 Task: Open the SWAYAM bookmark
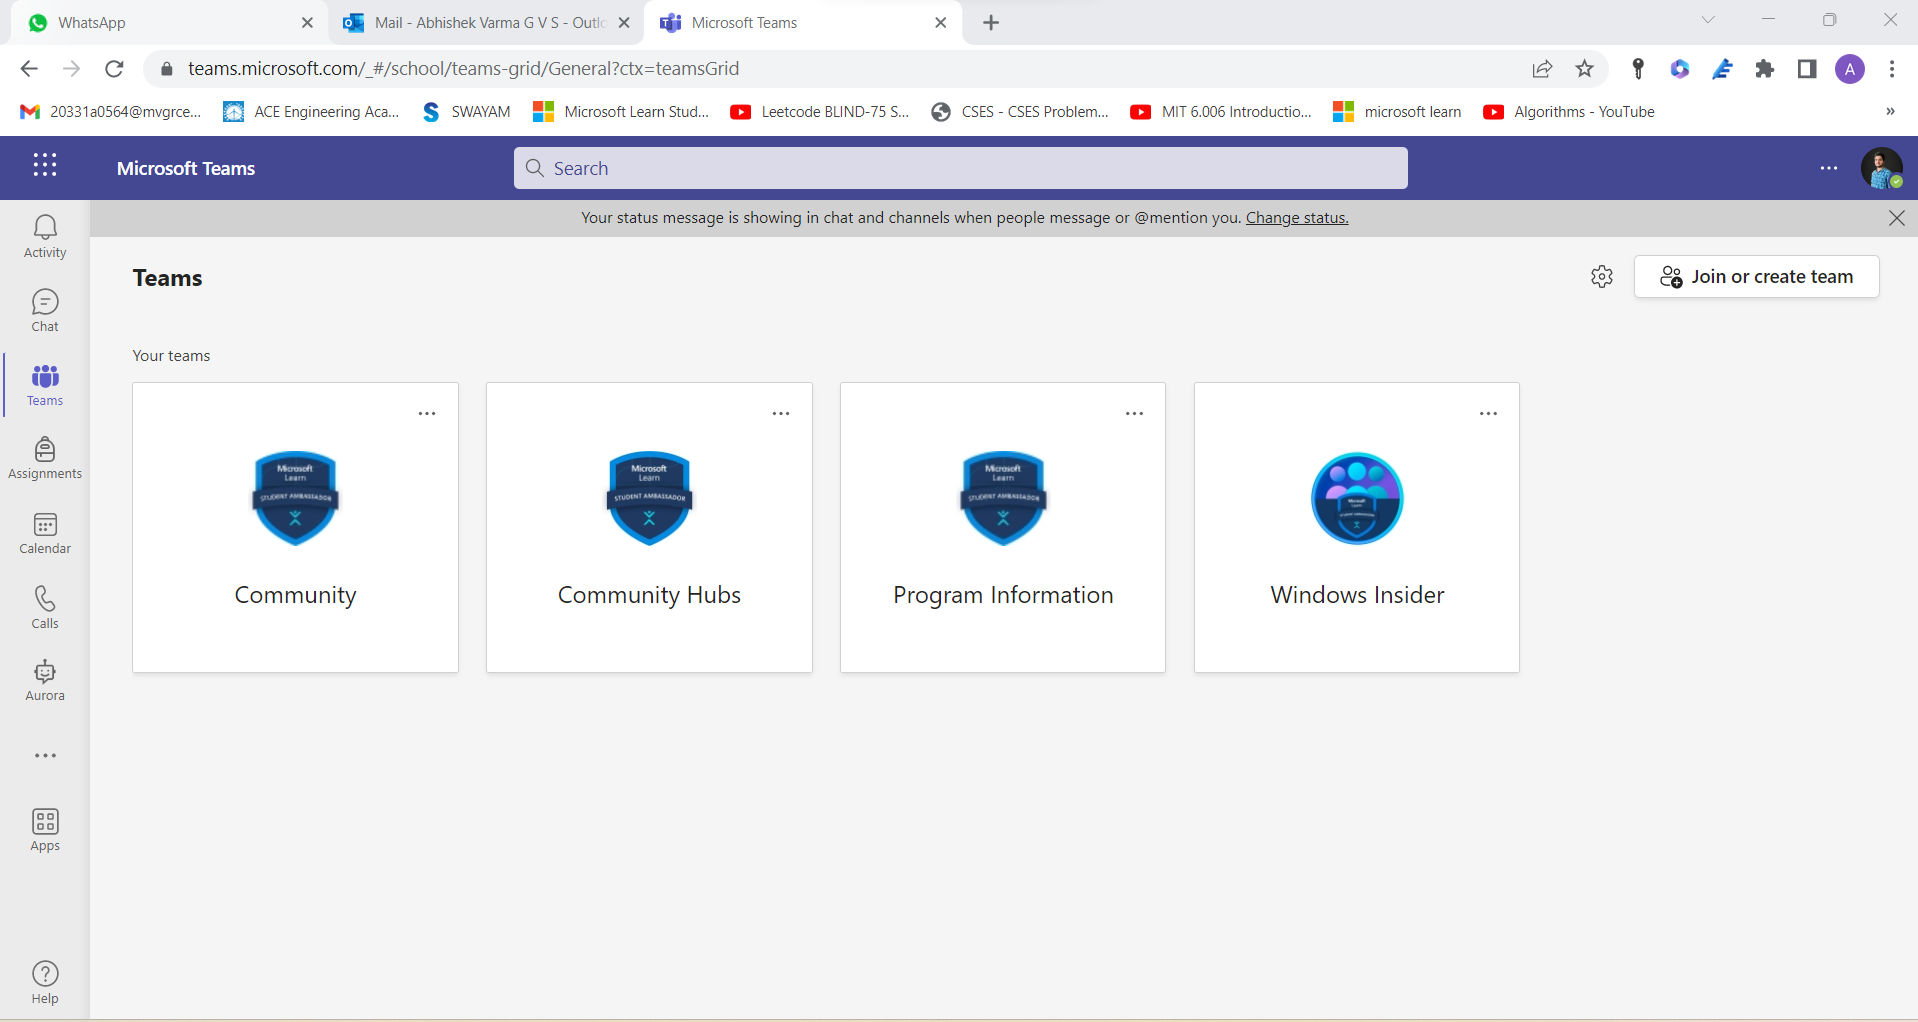[466, 111]
